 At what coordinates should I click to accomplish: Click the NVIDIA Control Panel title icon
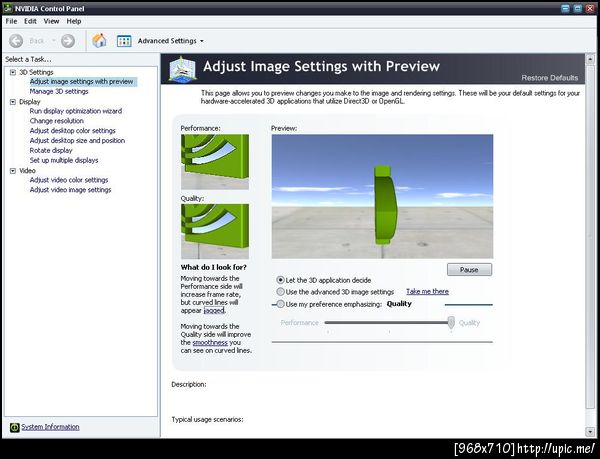point(7,8)
